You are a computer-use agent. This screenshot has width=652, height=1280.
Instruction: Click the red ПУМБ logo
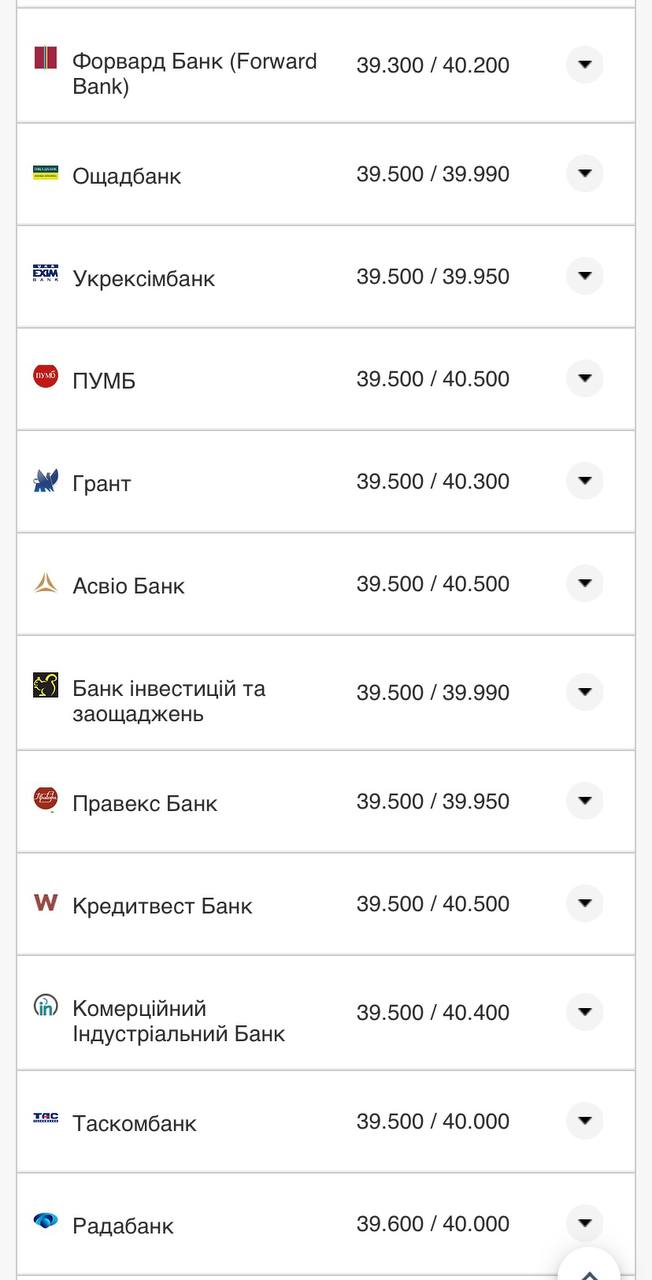[x=44, y=378]
